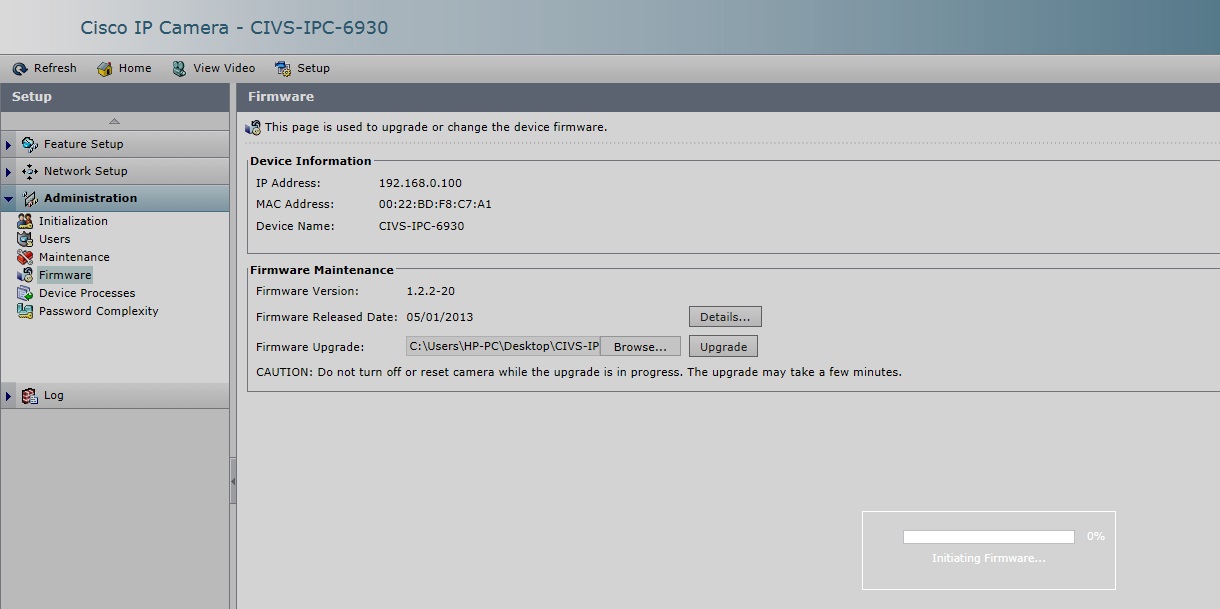Click the Device Processes icon
The width and height of the screenshot is (1220, 609).
pyautogui.click(x=25, y=293)
